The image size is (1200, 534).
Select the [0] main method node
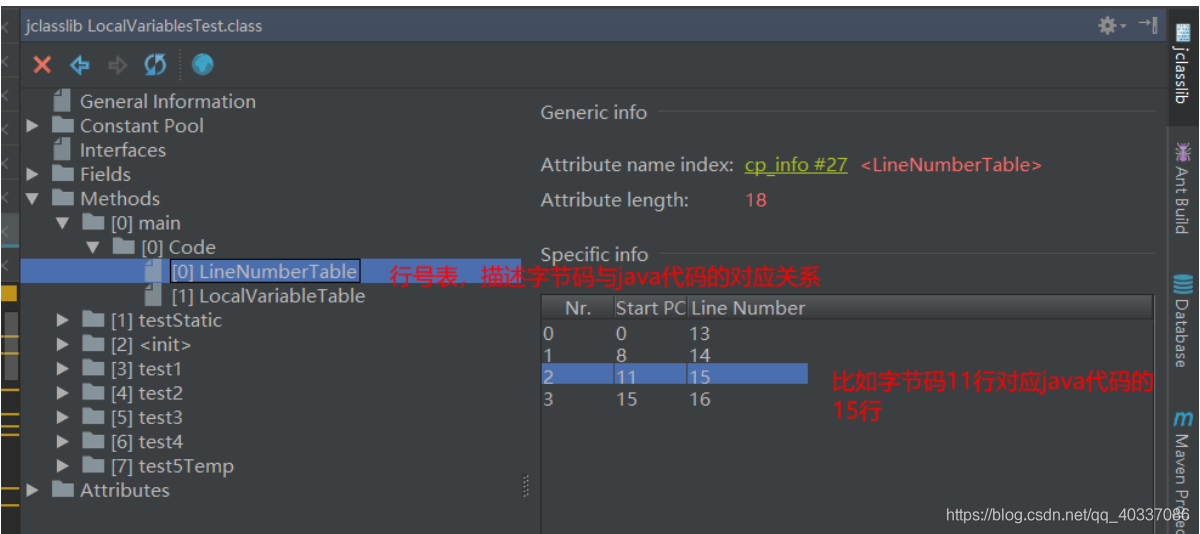tap(145, 223)
